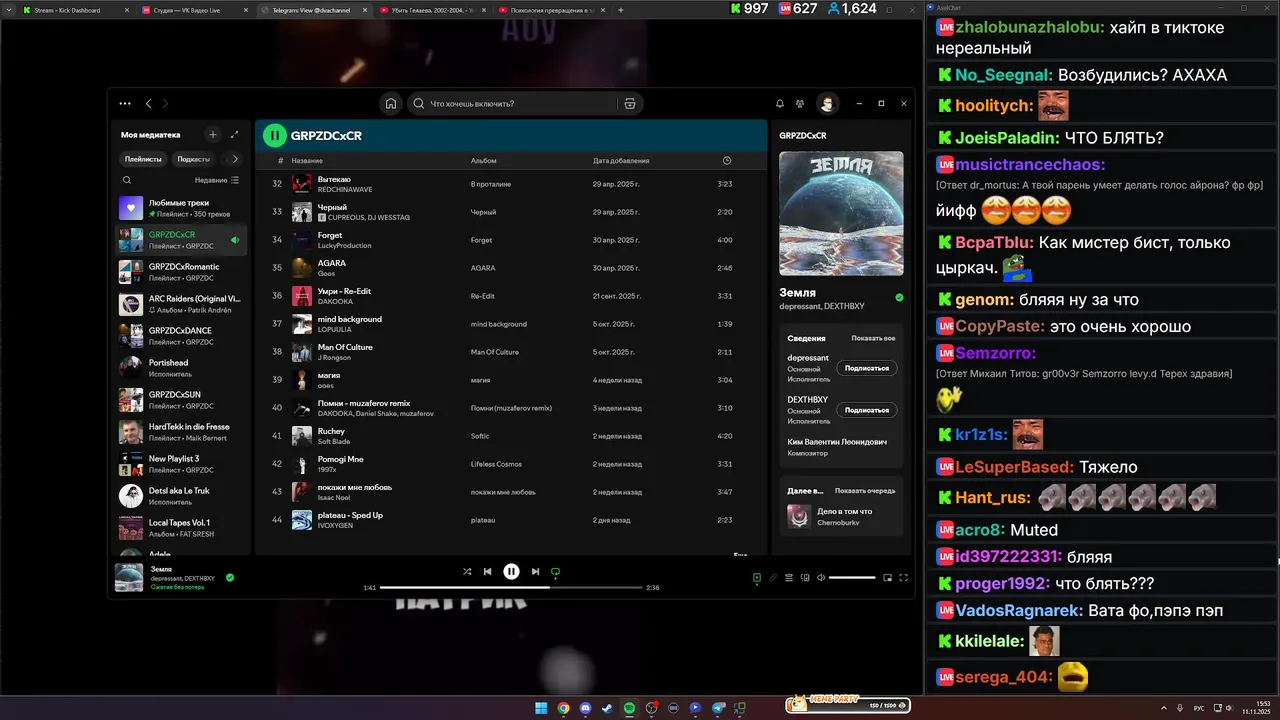Show more library filter chips with the arrow
The height and width of the screenshot is (720, 1280).
(235, 159)
